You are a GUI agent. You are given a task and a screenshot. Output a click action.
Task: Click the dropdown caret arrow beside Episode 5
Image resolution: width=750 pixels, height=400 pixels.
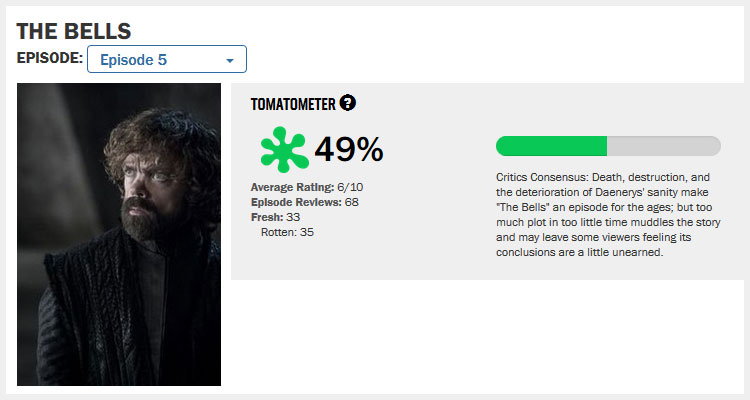230,61
